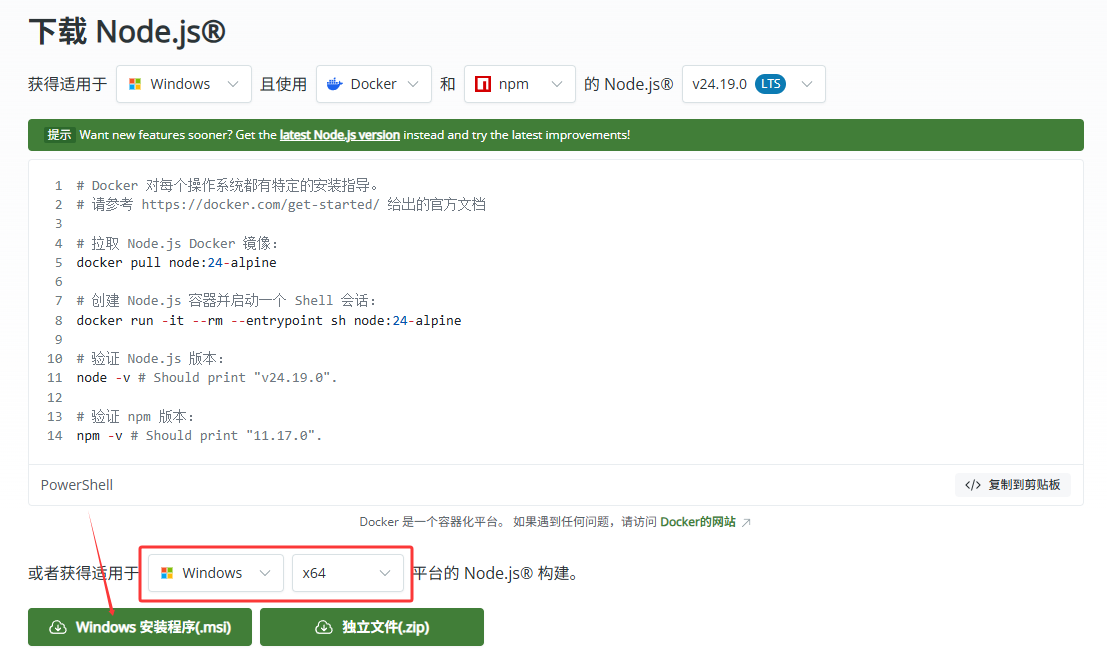The width and height of the screenshot is (1107, 668).
Task: Click comment "# 验证 Node.js 版本:"
Action: point(150,359)
